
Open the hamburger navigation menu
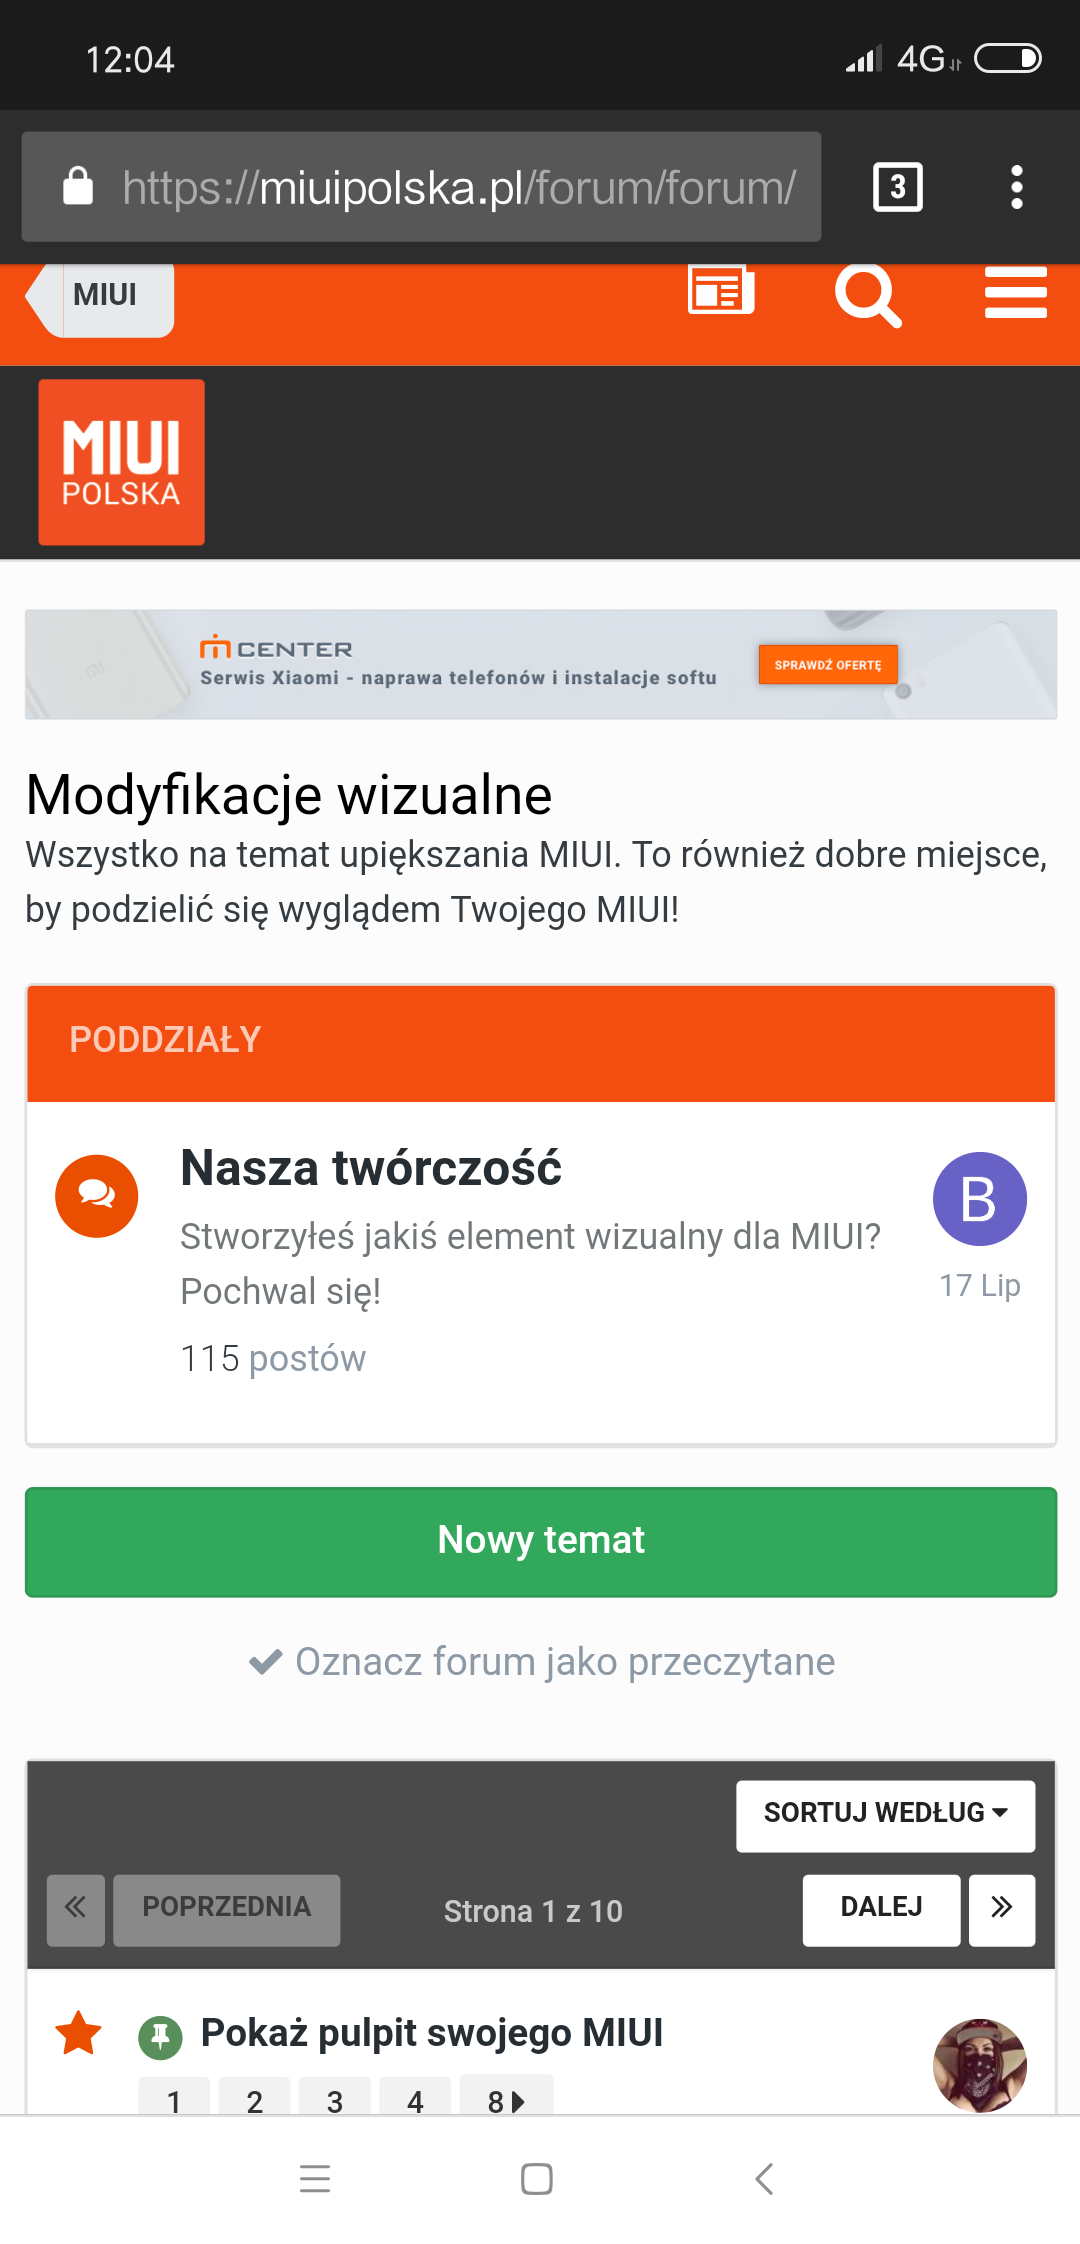click(x=1015, y=293)
